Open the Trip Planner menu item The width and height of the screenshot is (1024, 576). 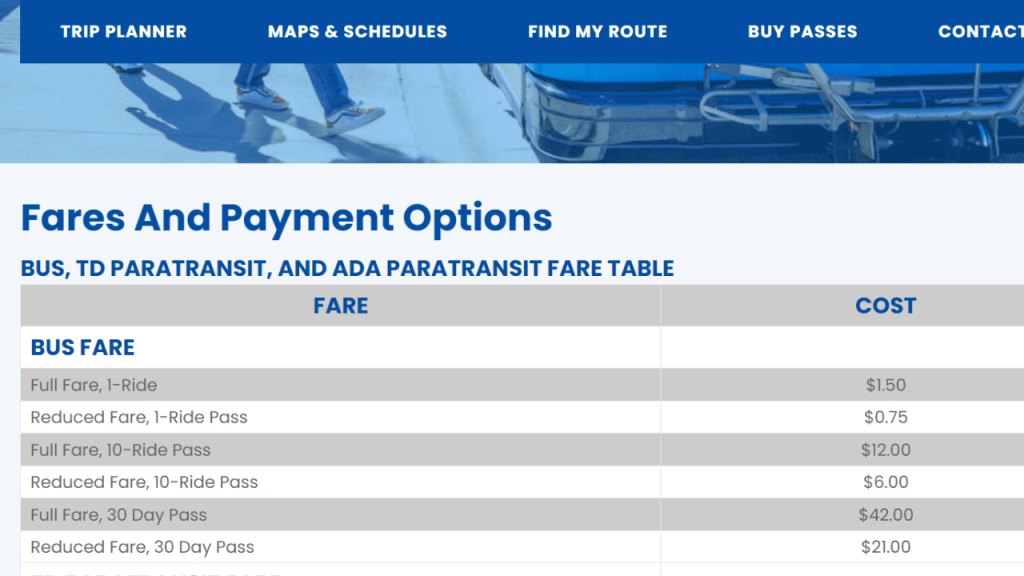click(123, 31)
